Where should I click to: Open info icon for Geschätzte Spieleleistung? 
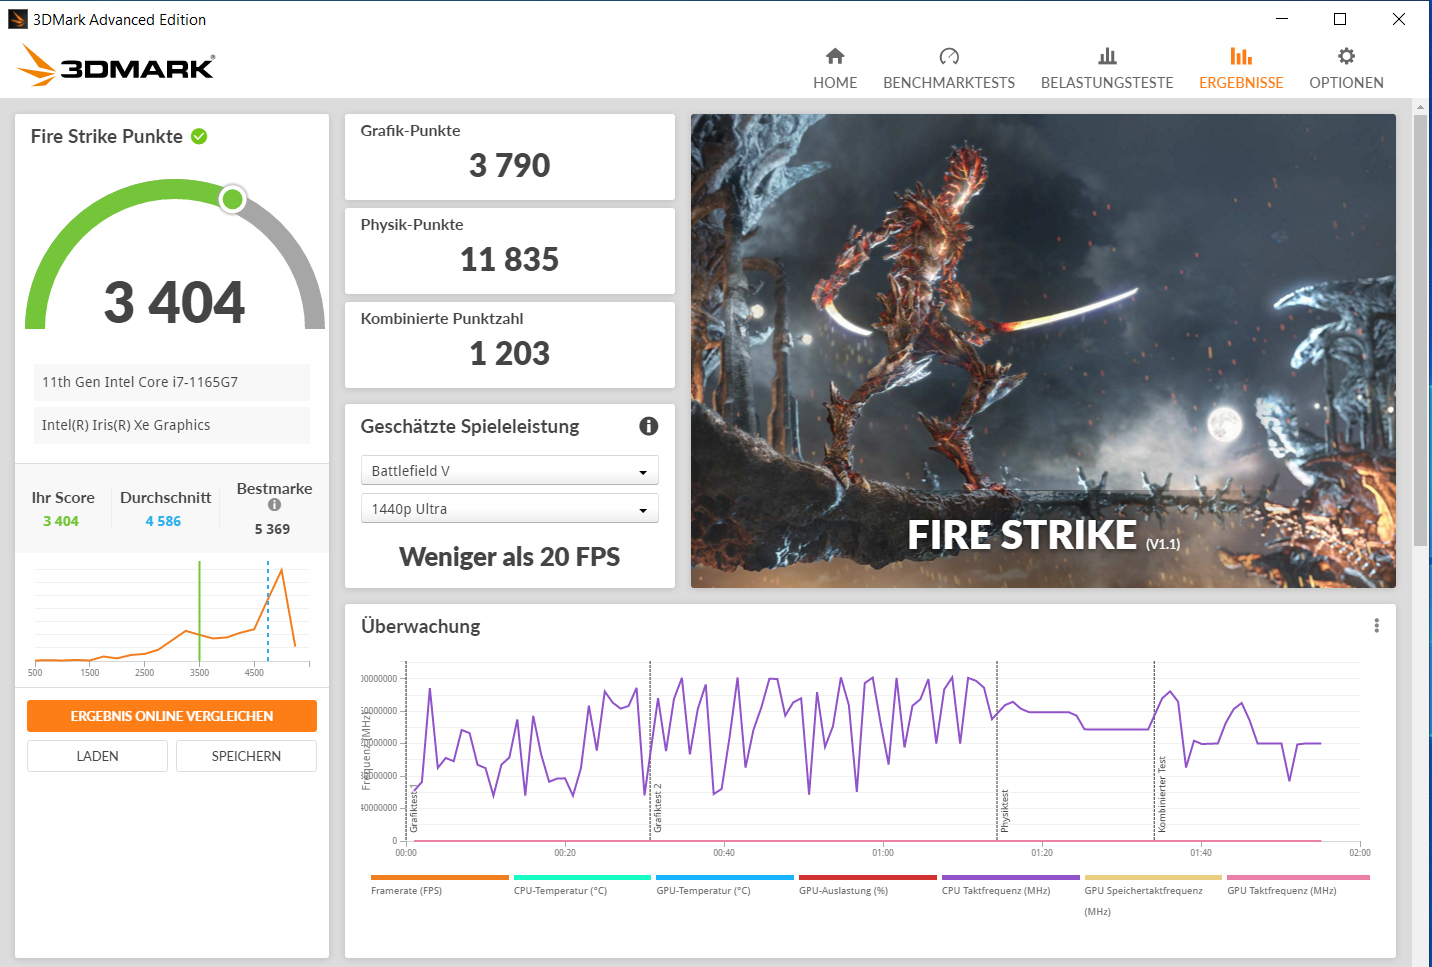click(x=648, y=426)
